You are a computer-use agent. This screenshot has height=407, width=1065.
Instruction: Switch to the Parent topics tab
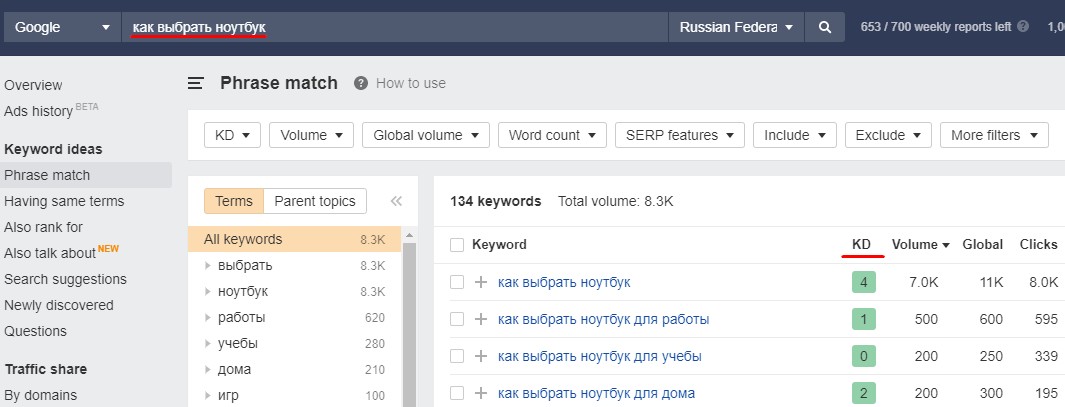[x=314, y=201]
